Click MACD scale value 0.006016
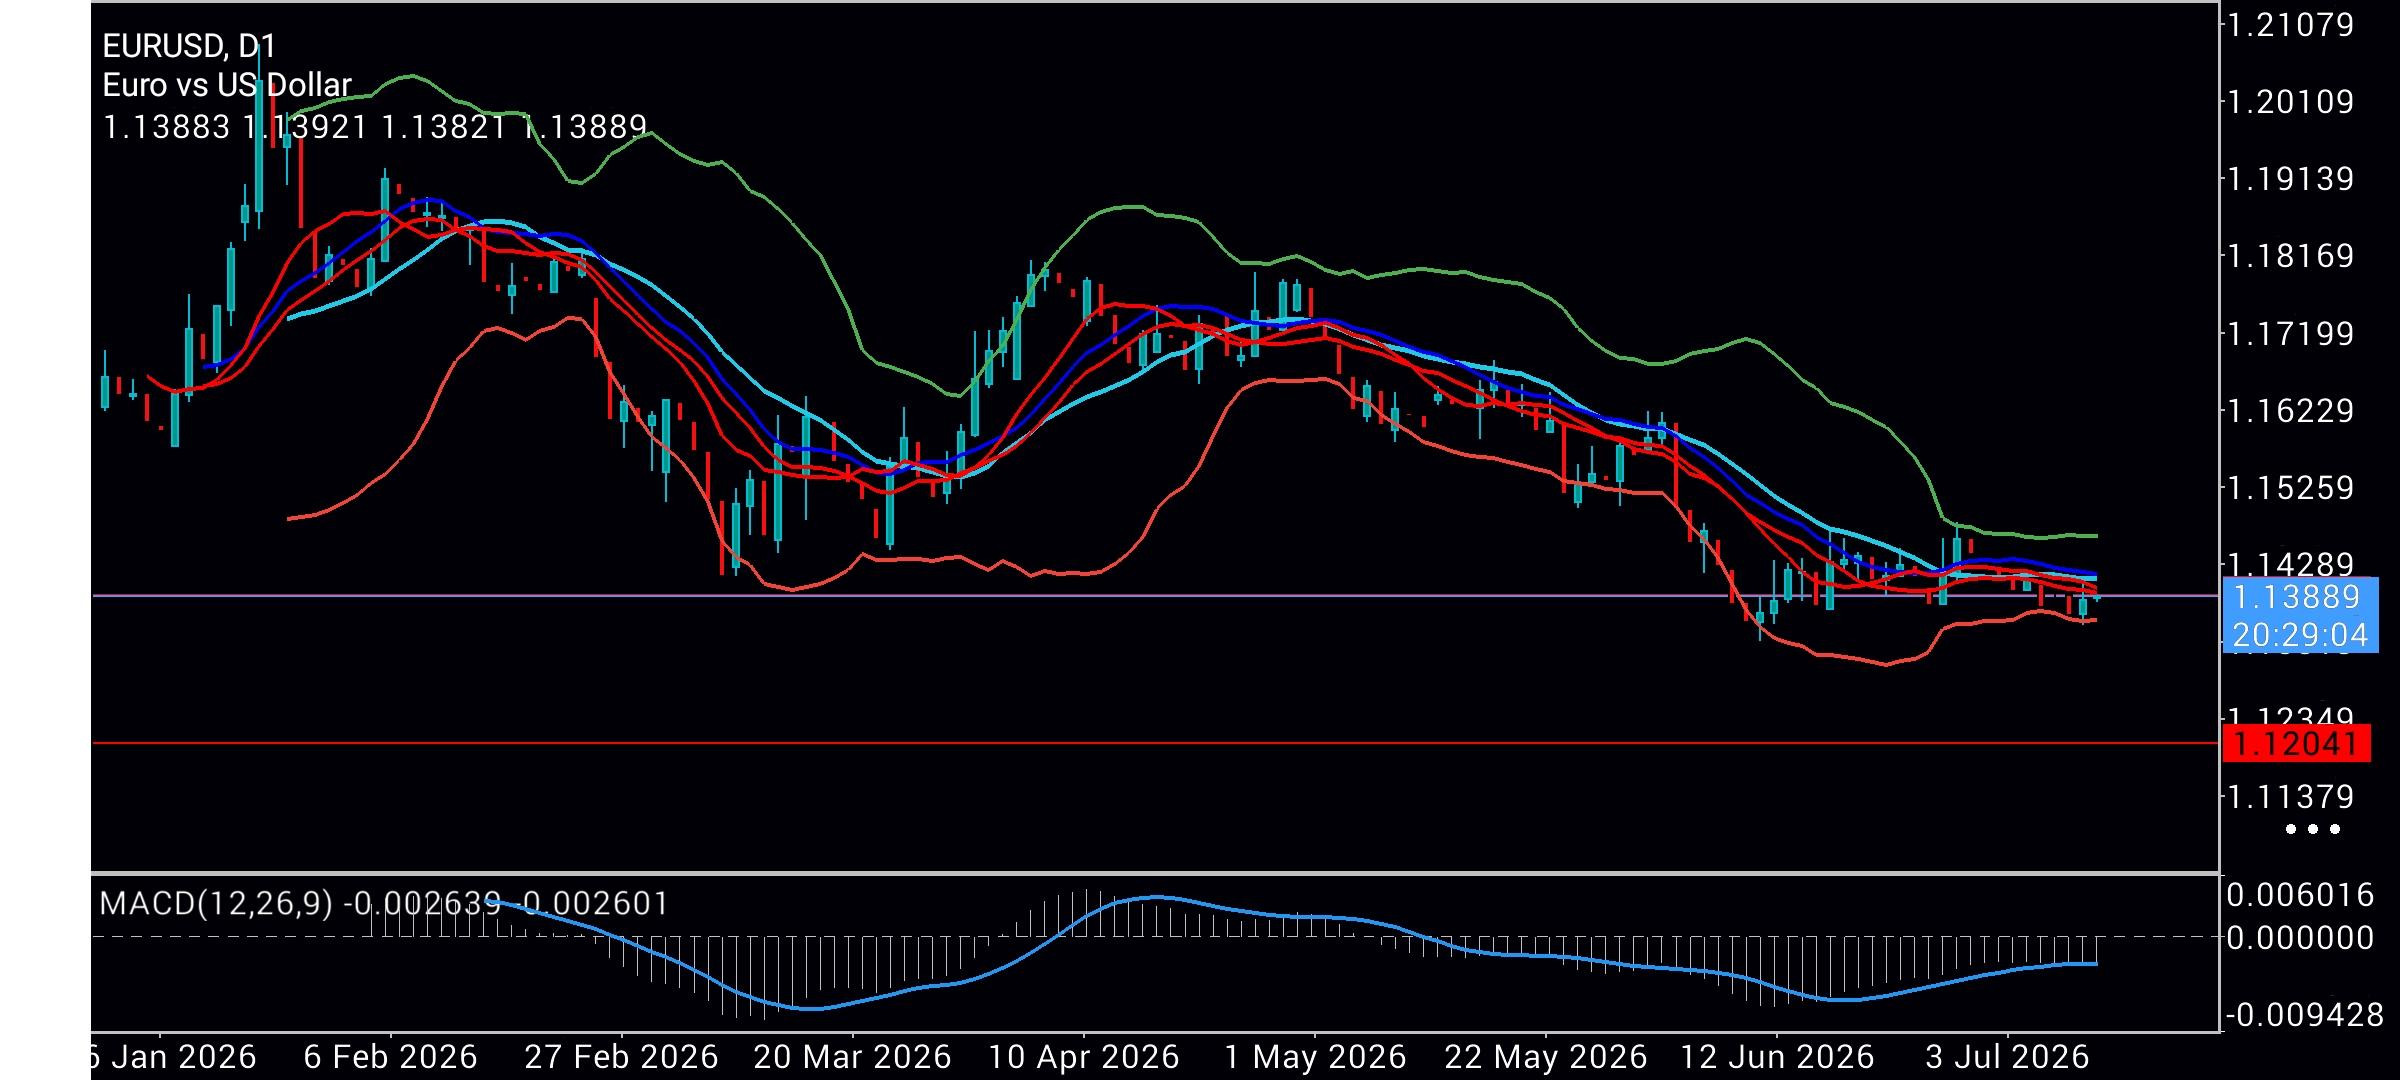The height and width of the screenshot is (1080, 2400). 2300,894
